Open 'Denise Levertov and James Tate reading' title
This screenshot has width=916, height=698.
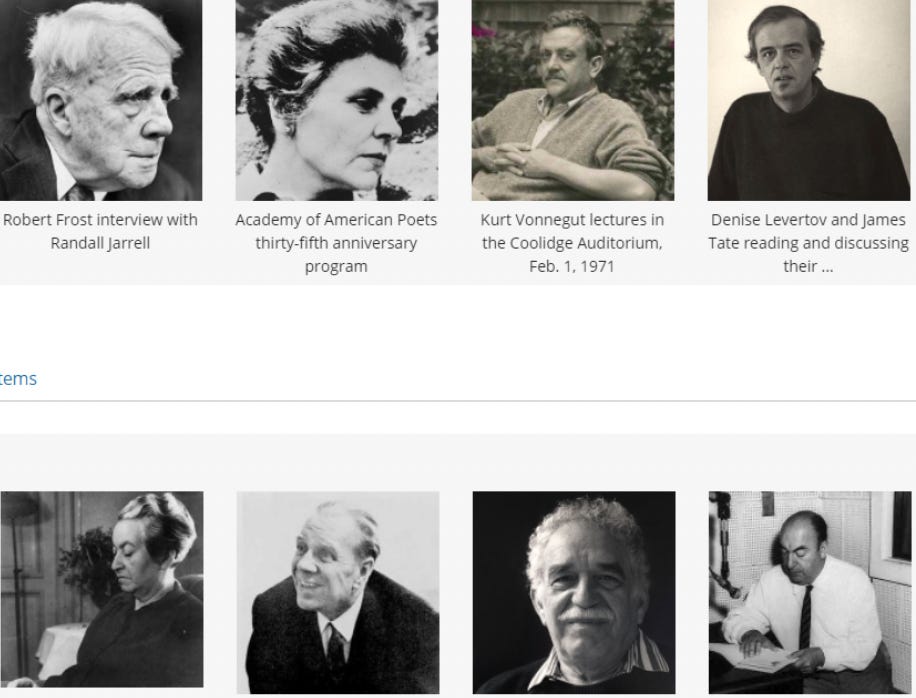809,243
